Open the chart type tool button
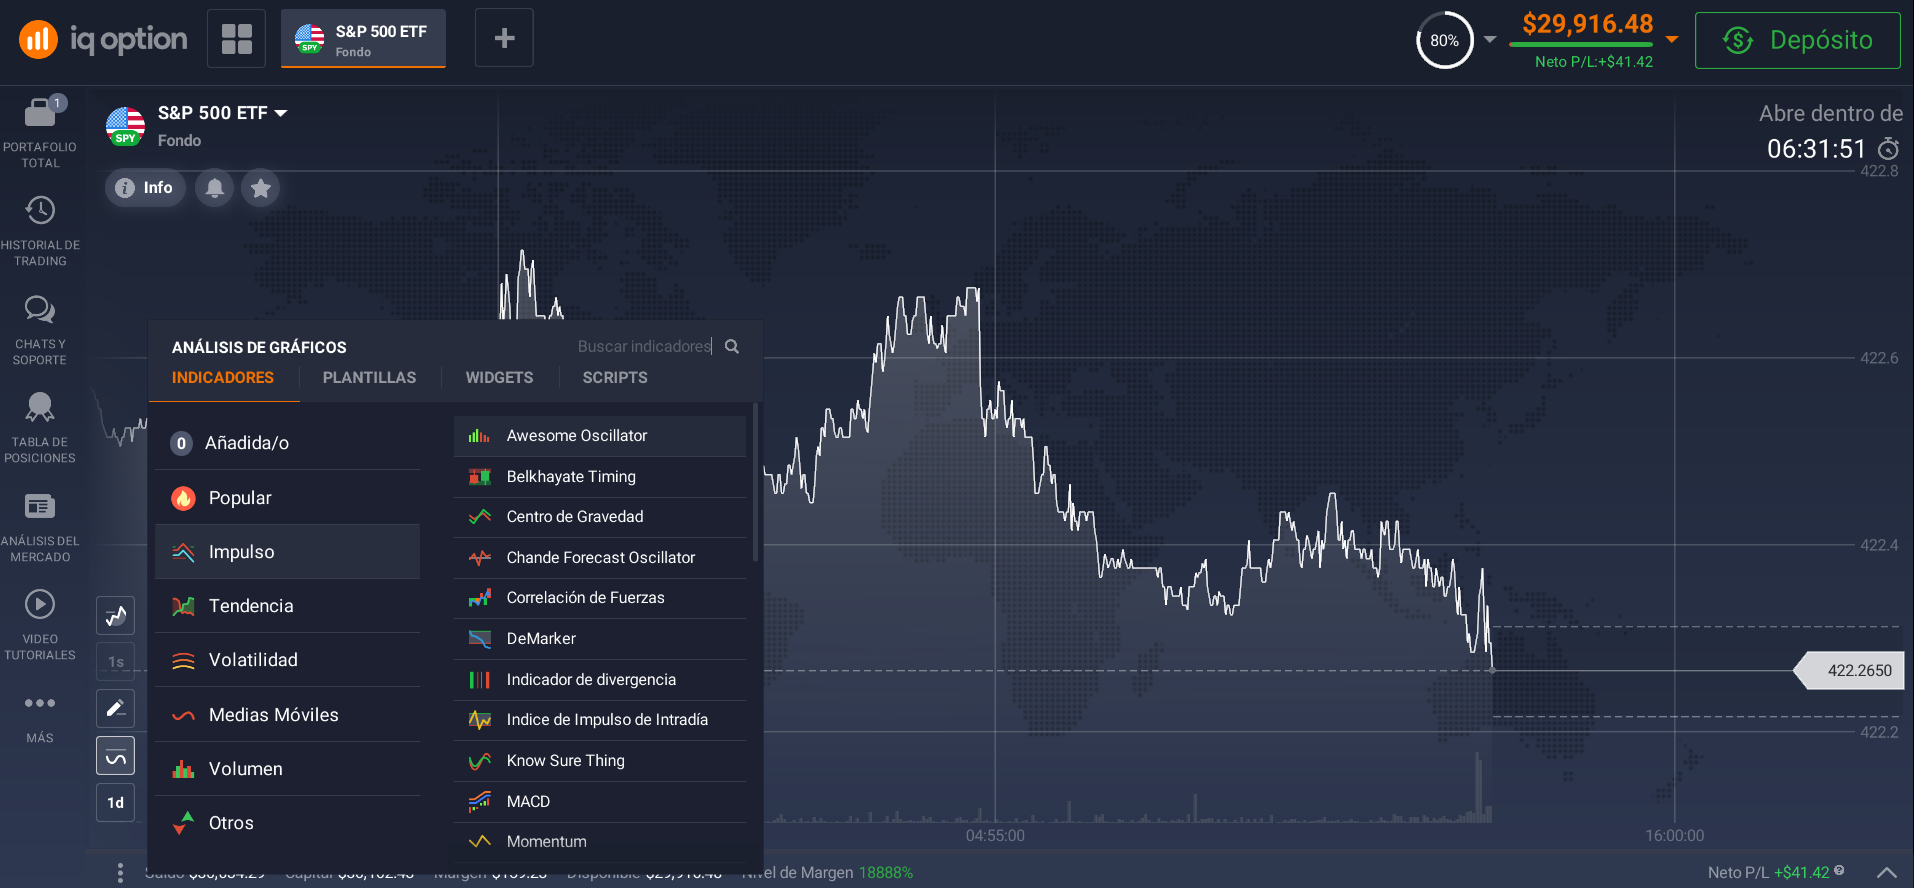1914x888 pixels. tap(116, 615)
